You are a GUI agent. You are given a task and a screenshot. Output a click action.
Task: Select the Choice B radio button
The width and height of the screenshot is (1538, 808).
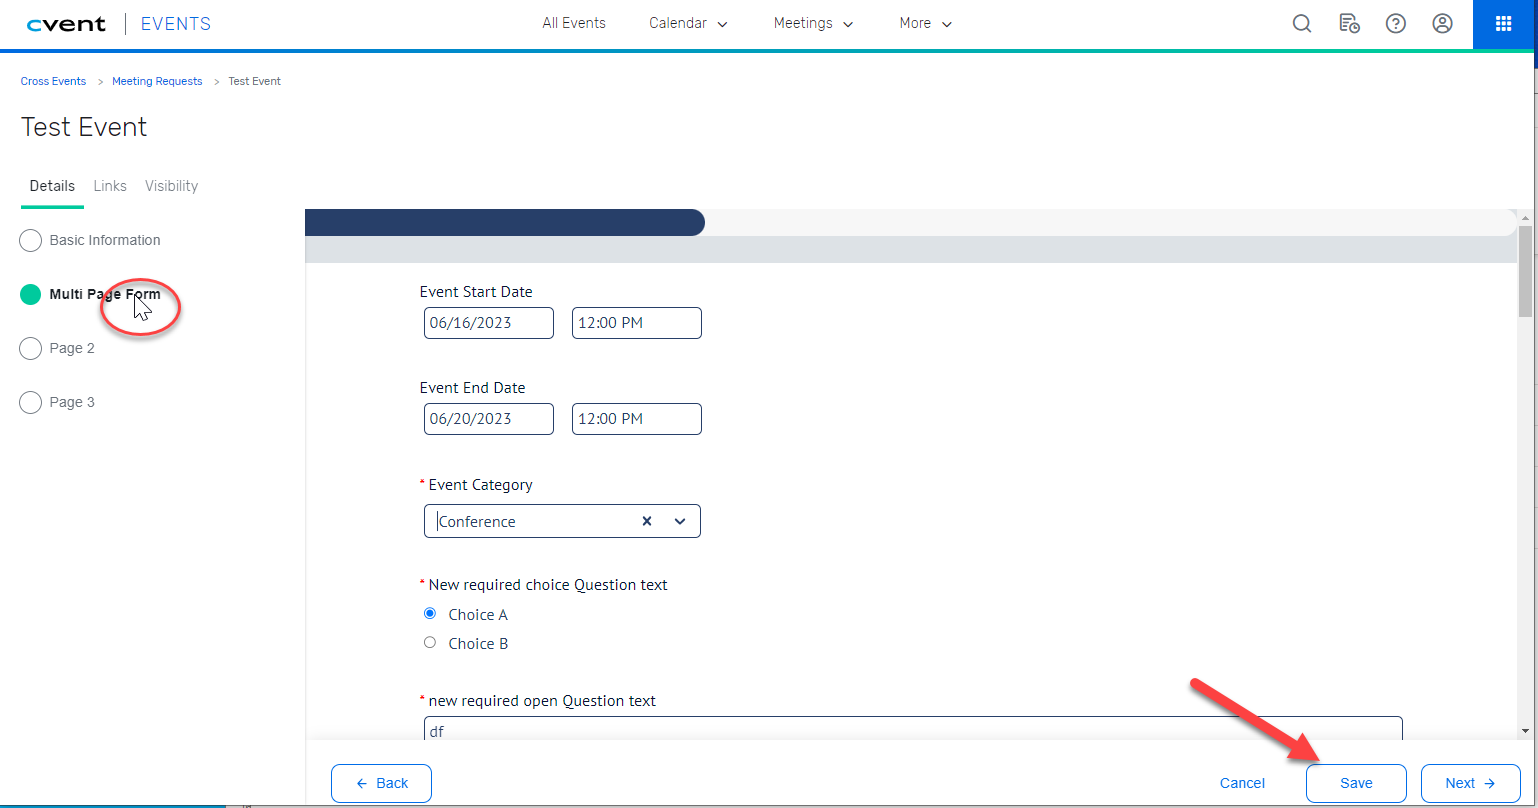coord(430,642)
